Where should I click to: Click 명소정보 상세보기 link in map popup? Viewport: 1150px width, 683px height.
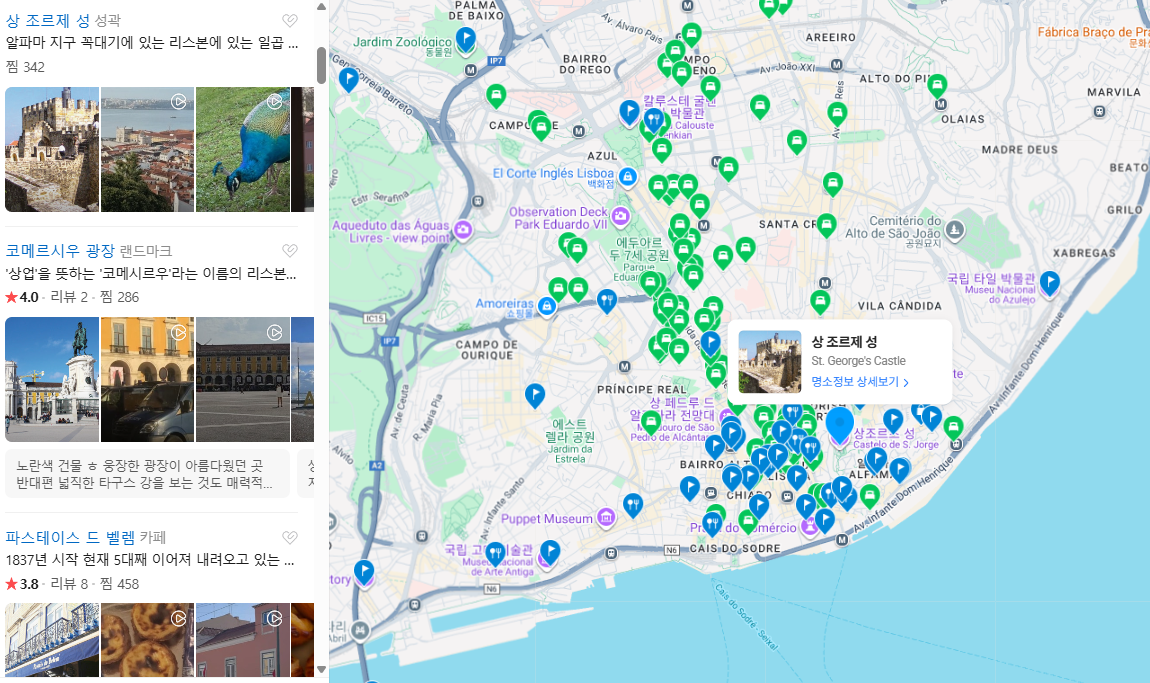860,382
